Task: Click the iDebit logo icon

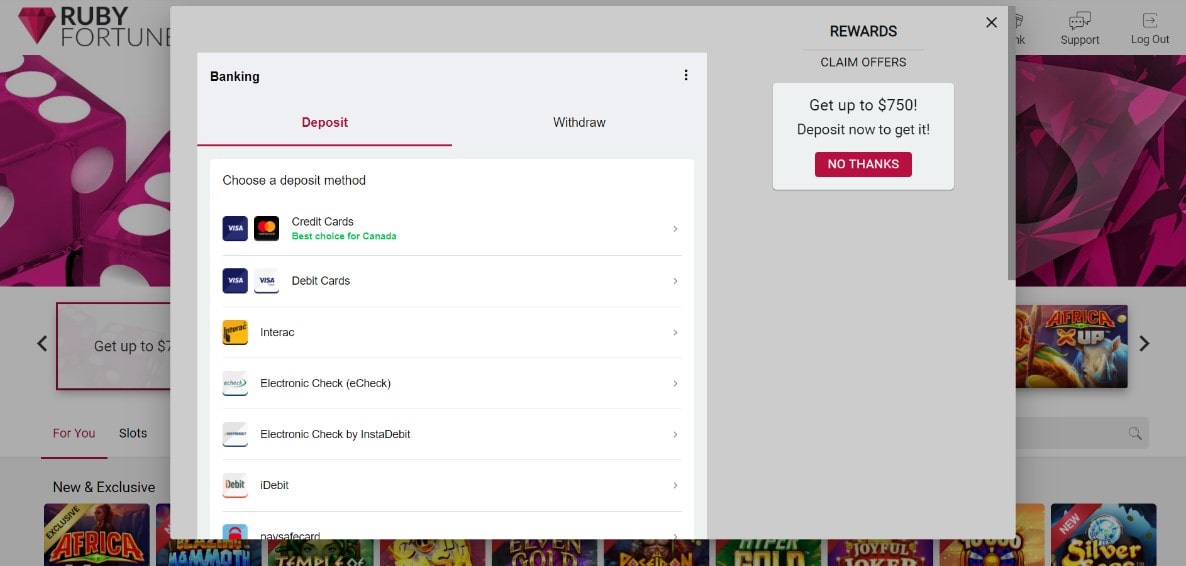Action: tap(235, 485)
